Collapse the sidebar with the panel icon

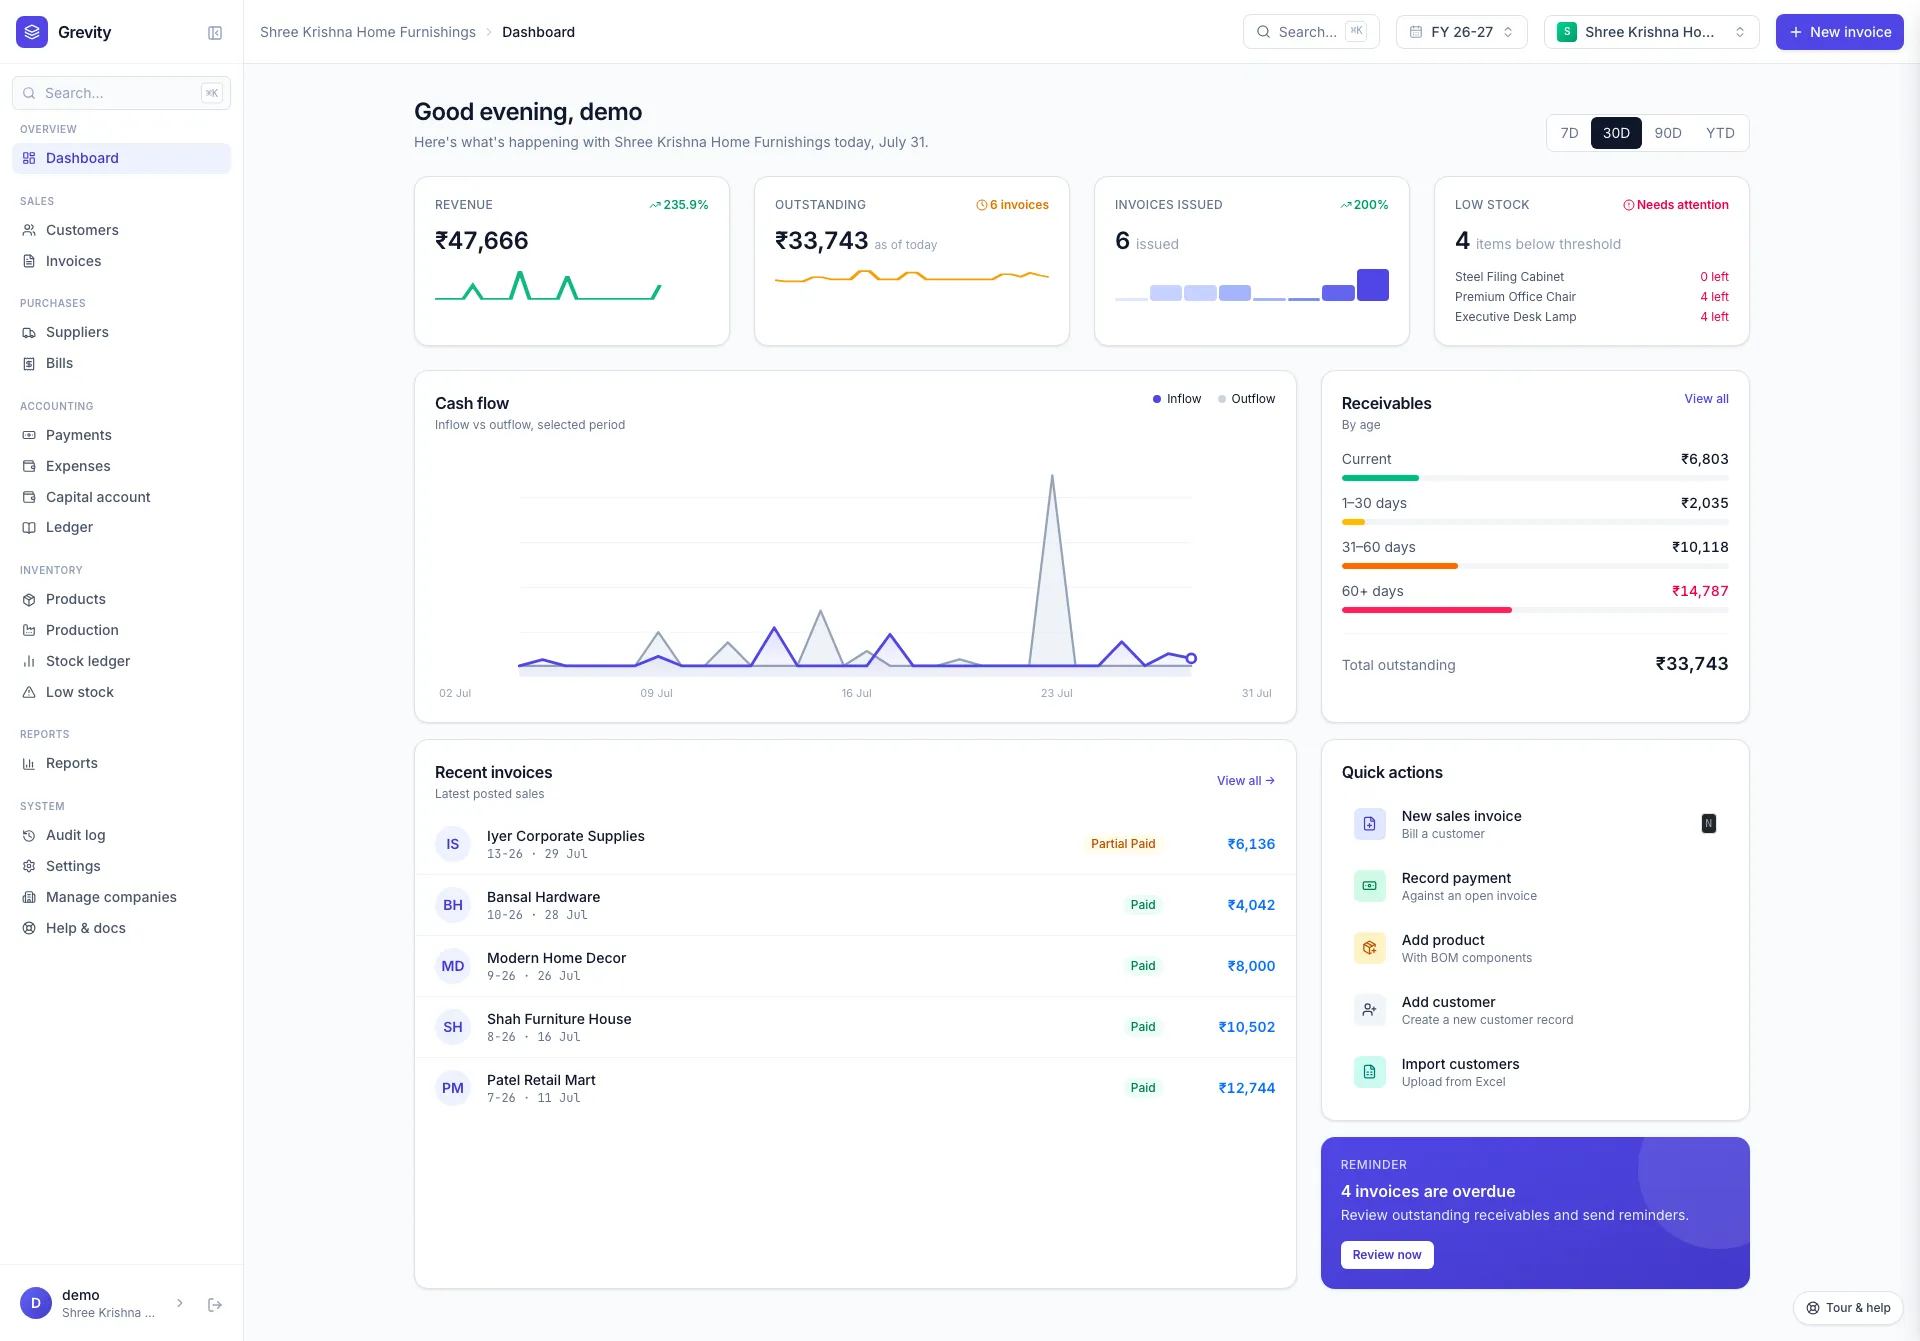click(215, 33)
